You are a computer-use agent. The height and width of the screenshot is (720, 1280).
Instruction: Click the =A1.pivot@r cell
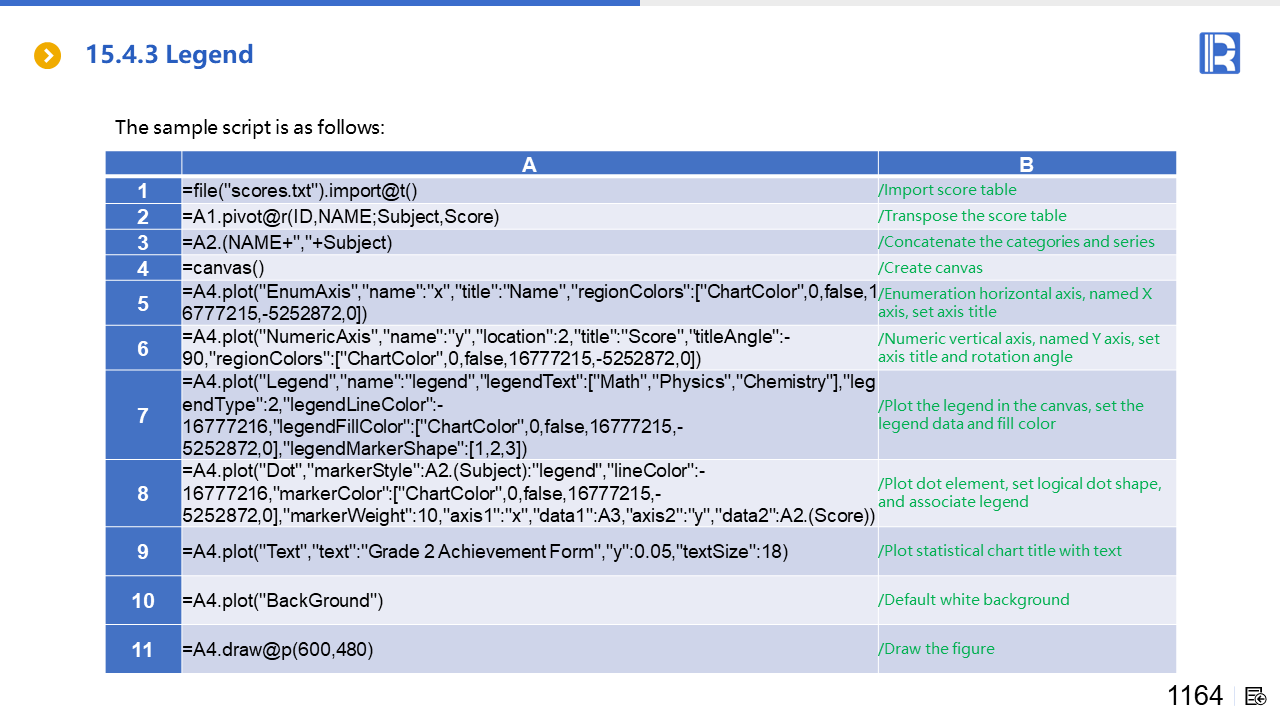[x=340, y=216]
